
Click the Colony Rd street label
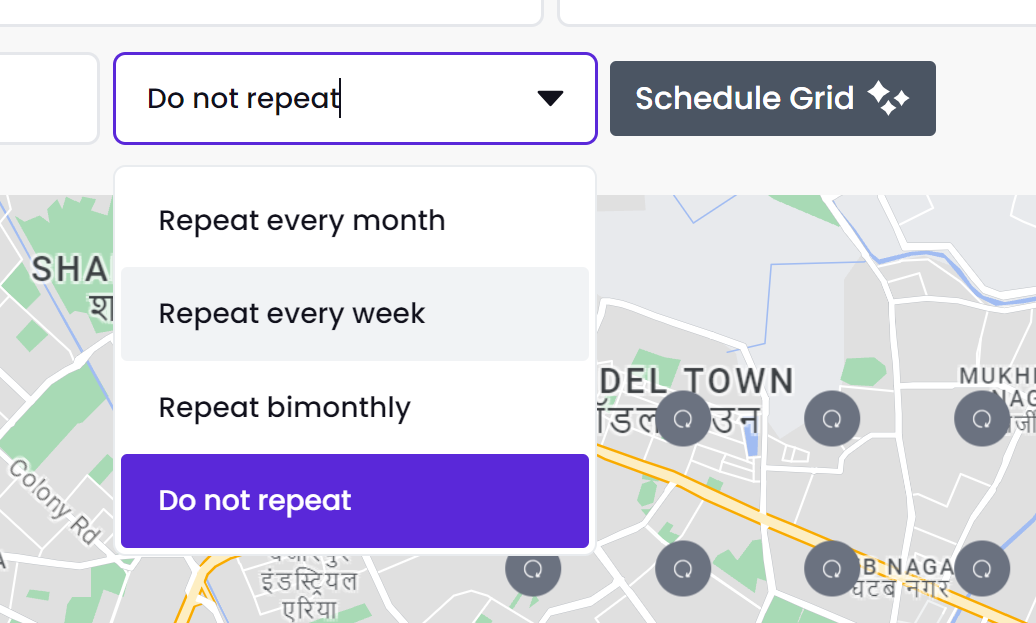tap(56, 502)
